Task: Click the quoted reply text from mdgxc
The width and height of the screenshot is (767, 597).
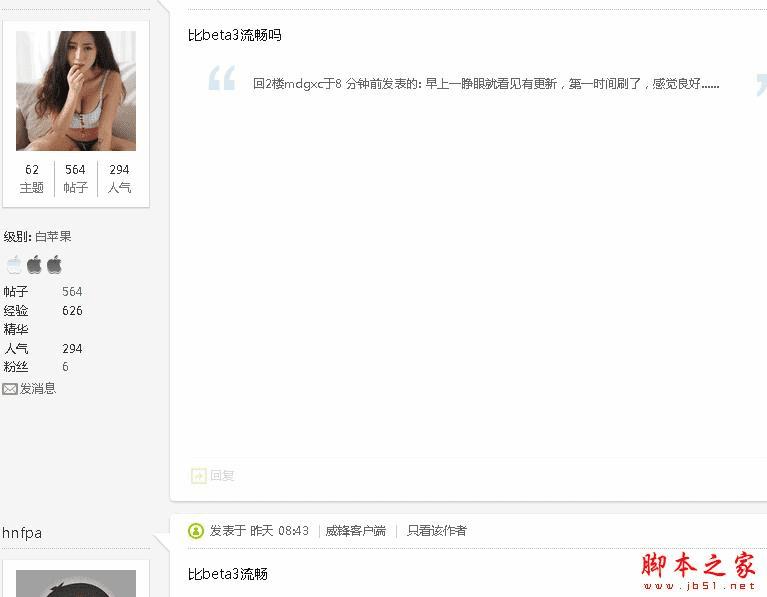Action: pos(486,84)
